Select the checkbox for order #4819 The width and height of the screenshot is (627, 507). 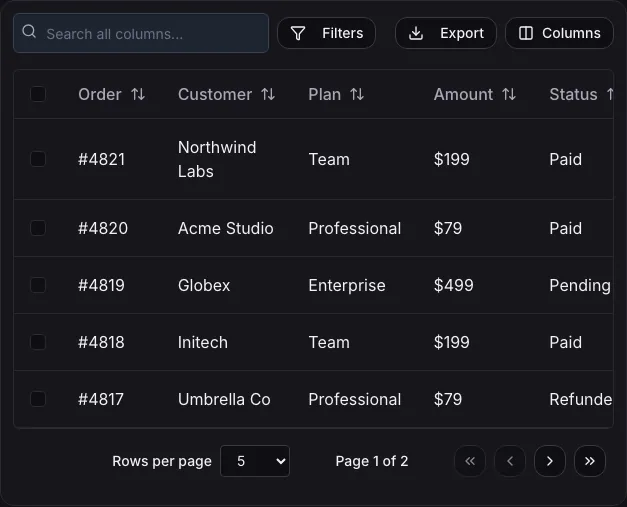pyautogui.click(x=38, y=285)
